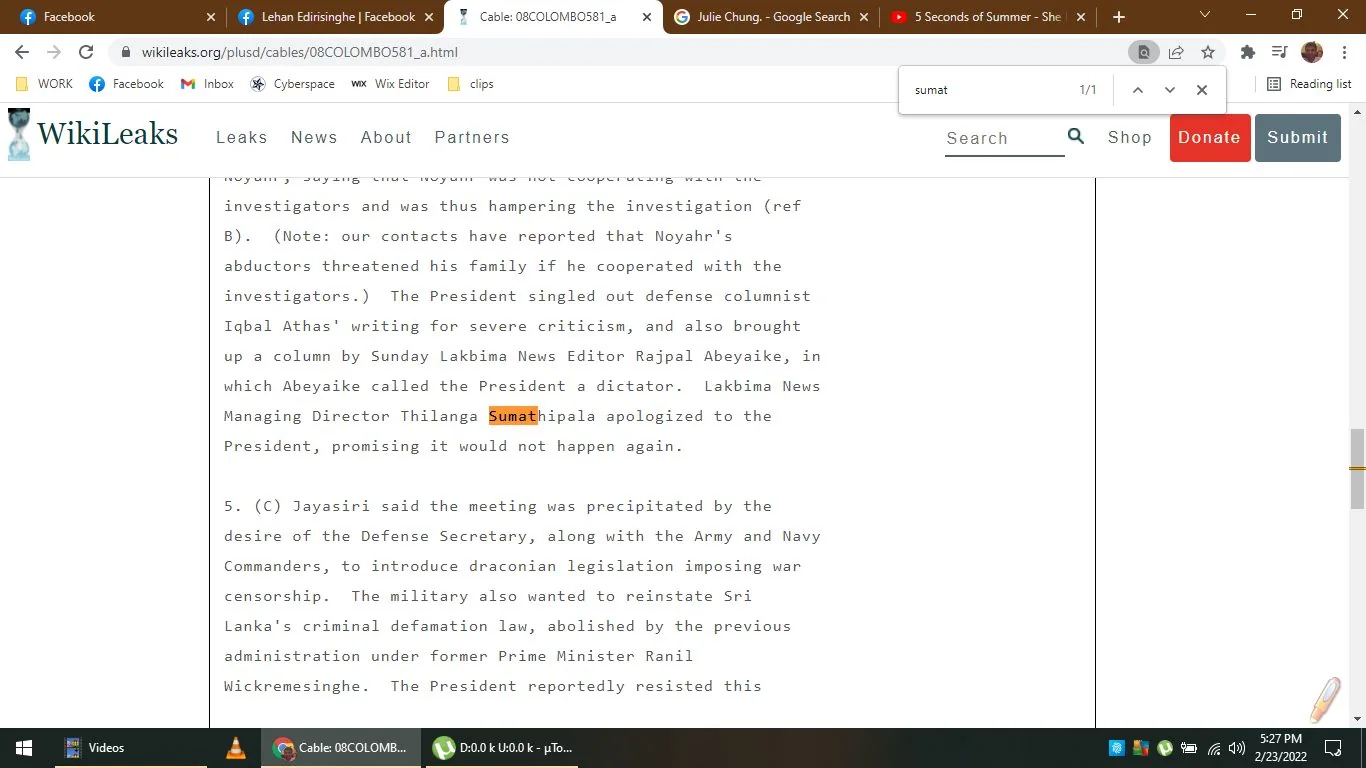The height and width of the screenshot is (768, 1366).
Task: Click the site info lock icon
Action: (x=125, y=52)
